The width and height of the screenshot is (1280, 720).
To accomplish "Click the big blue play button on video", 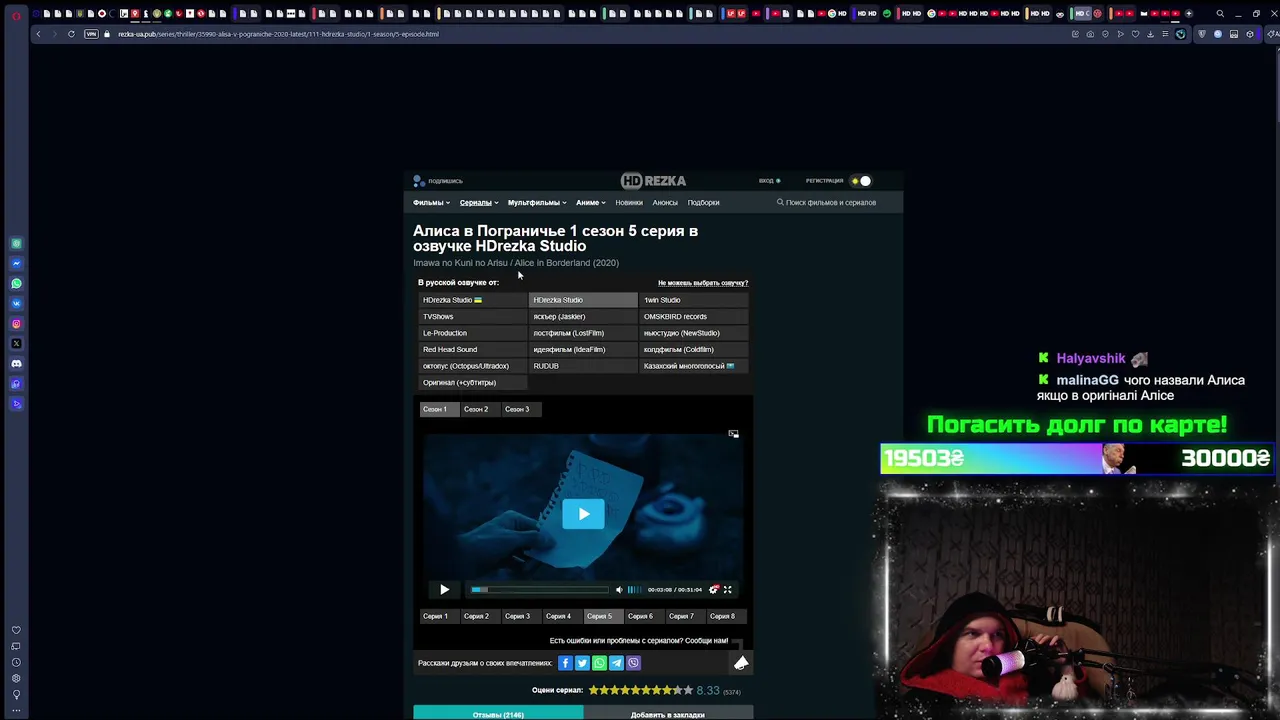I will (583, 514).
